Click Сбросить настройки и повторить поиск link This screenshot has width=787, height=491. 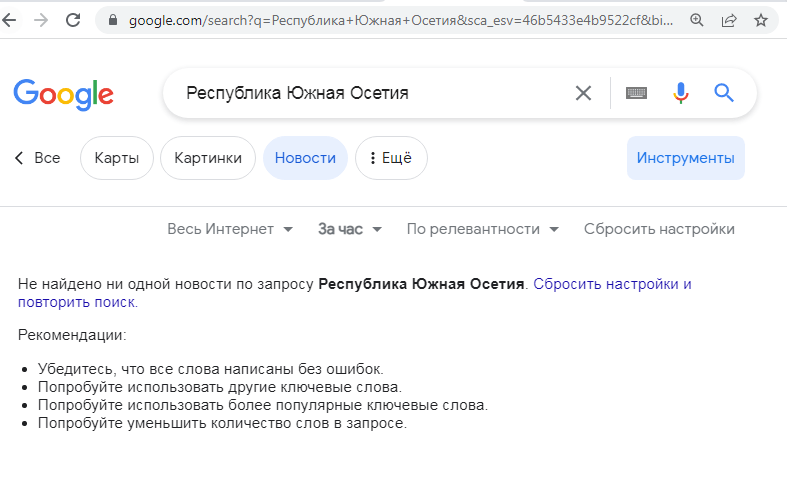tap(612, 284)
